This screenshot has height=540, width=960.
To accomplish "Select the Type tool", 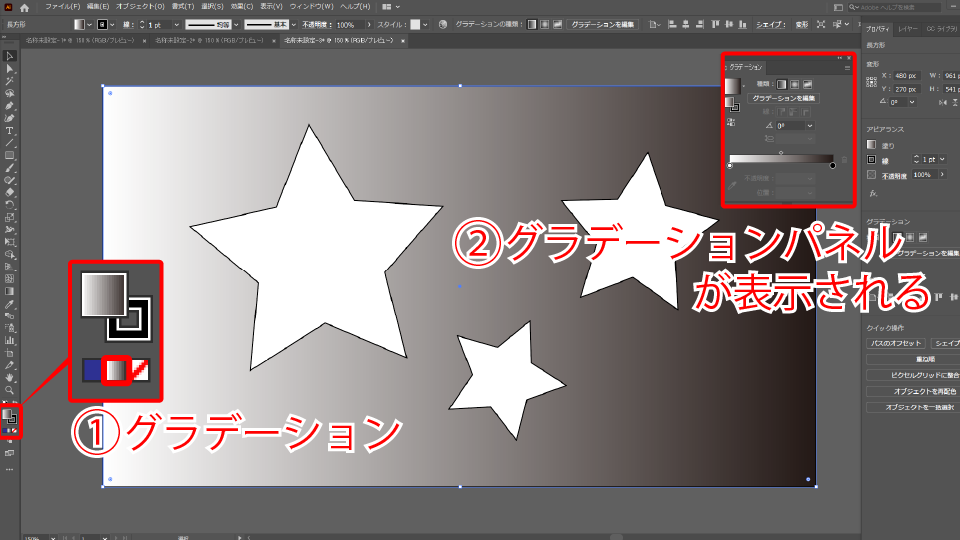I will (9, 130).
